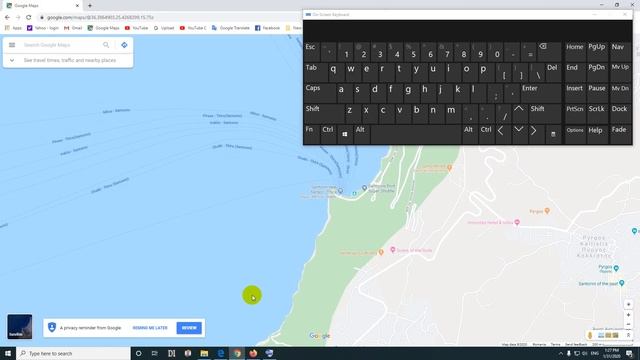
Task: Toggle the left Alt key
Action: click(x=362, y=134)
